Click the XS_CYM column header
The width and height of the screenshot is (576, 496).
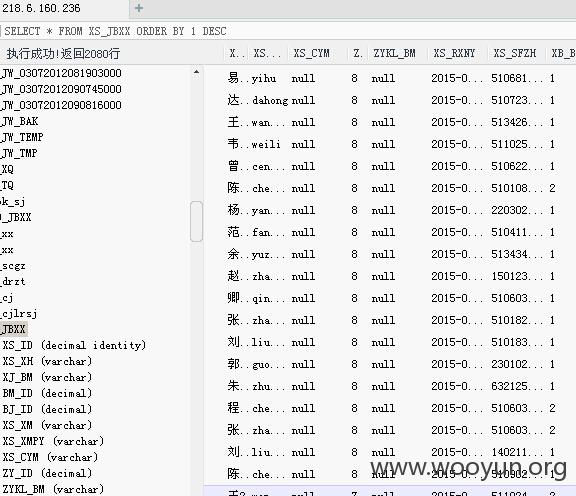[311, 54]
